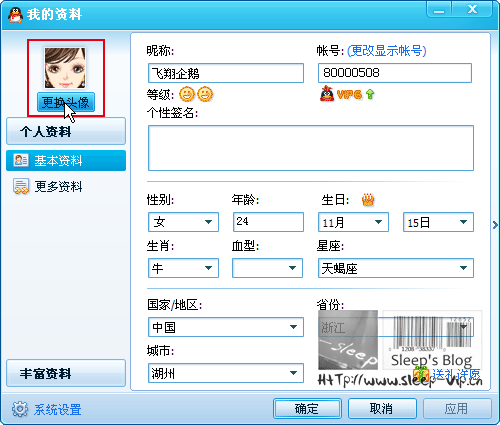Open the 丰富资料 section header
The width and height of the screenshot is (500, 425).
[x=66, y=373]
